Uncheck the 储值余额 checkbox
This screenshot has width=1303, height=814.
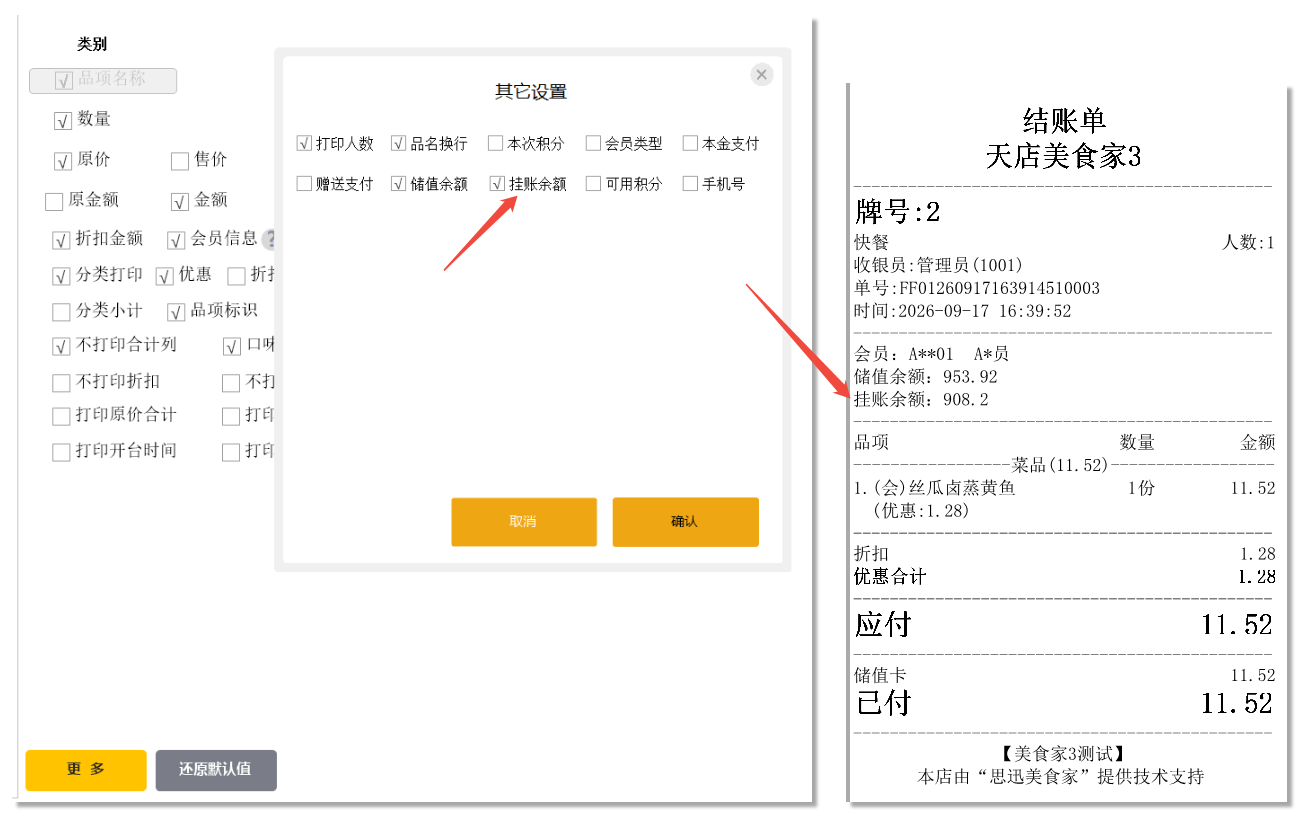pyautogui.click(x=398, y=184)
